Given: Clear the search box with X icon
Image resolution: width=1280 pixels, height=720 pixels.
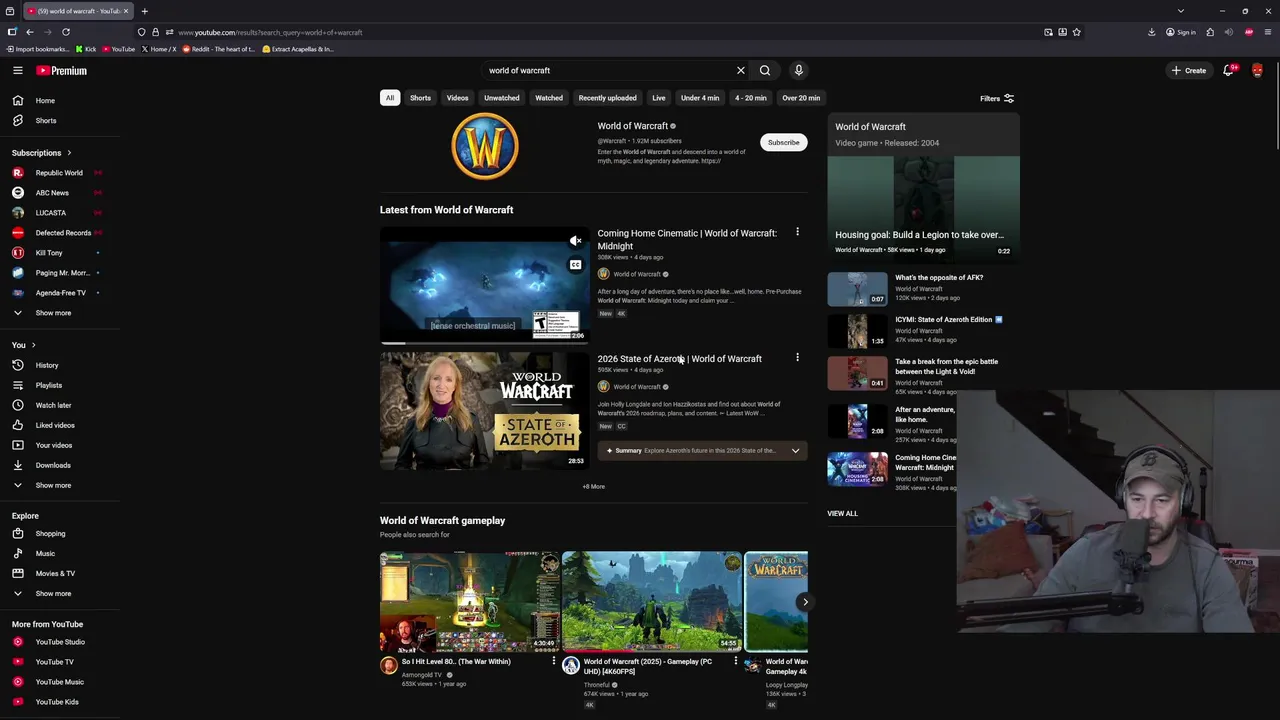Looking at the screenshot, I should tap(741, 70).
